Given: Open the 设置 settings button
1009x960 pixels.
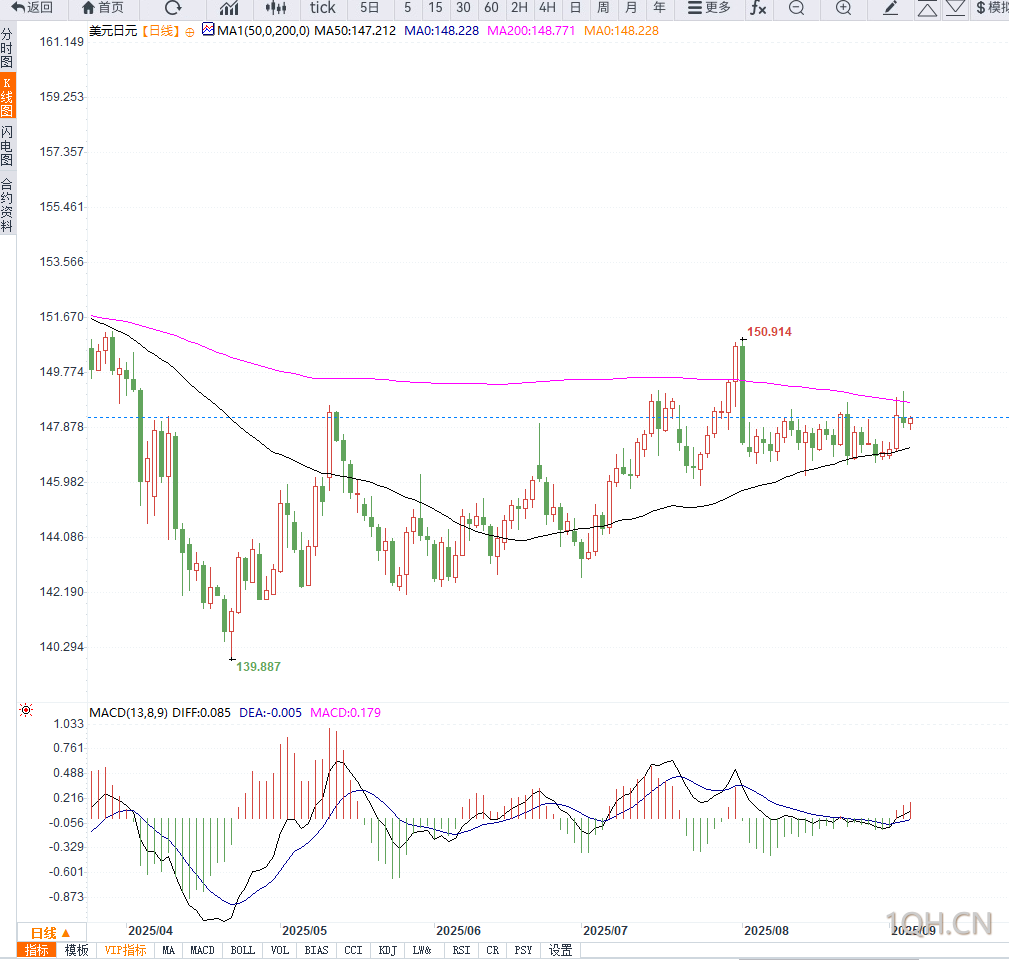Looking at the screenshot, I should click(560, 950).
